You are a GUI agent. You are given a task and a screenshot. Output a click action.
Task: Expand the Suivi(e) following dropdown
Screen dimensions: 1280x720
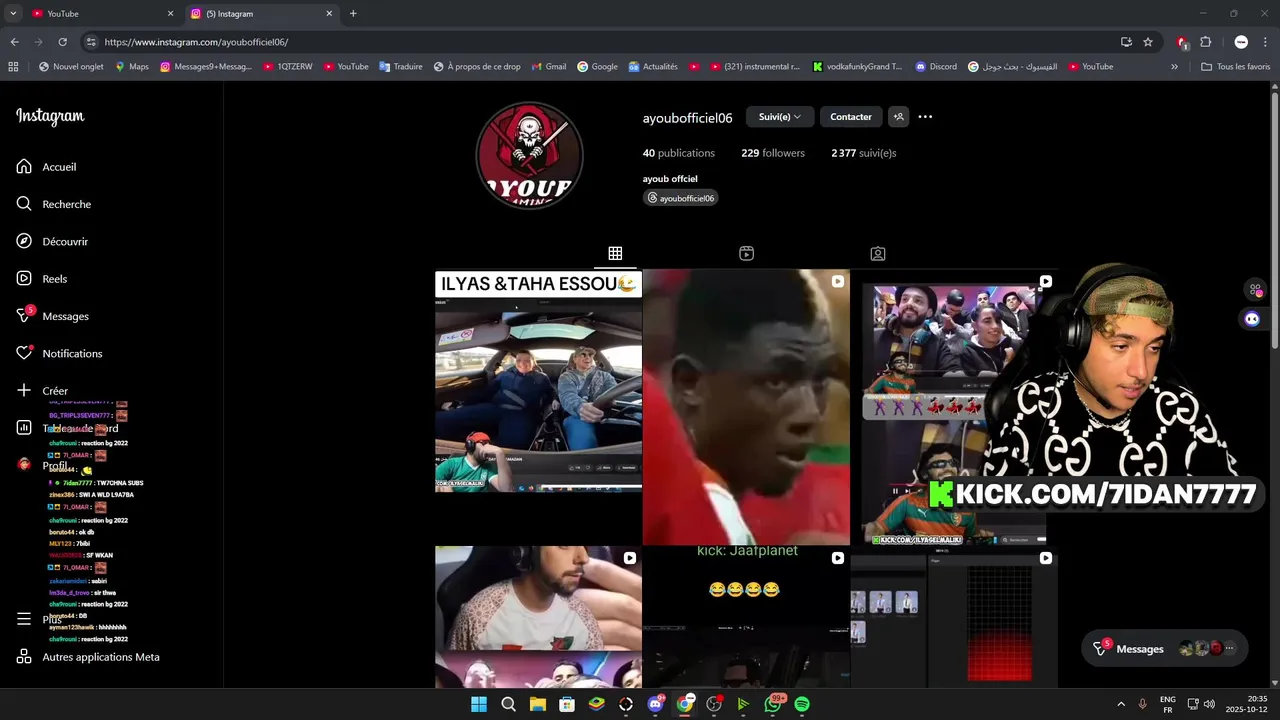[780, 117]
